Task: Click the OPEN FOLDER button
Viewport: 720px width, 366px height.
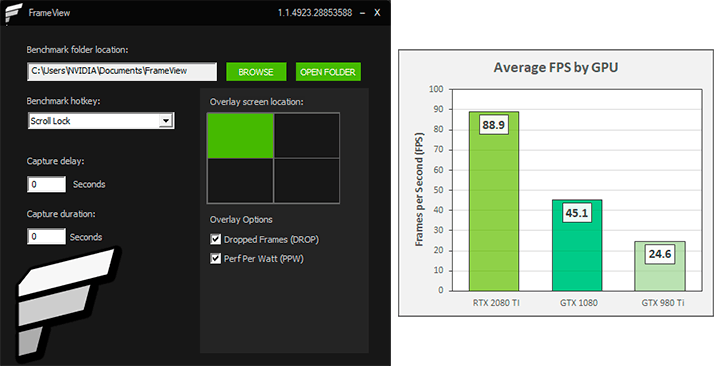Action: tap(328, 72)
